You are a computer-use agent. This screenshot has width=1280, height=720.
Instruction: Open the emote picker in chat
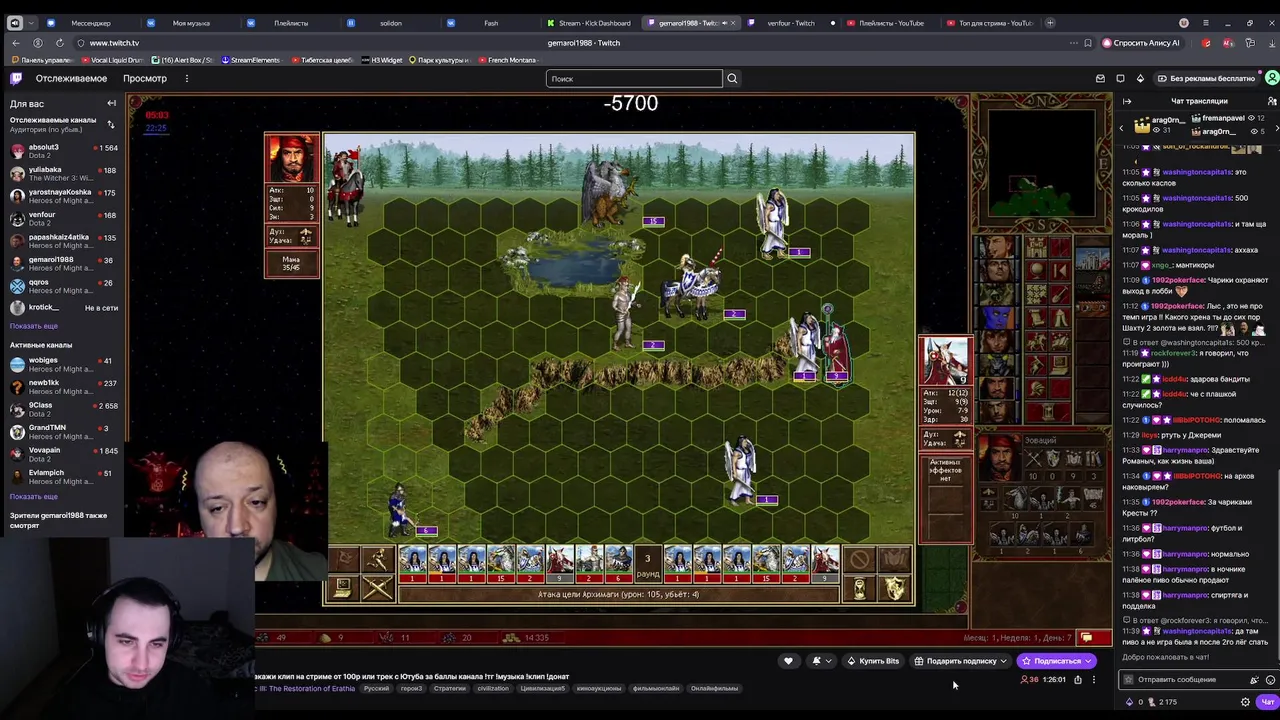click(x=1270, y=680)
